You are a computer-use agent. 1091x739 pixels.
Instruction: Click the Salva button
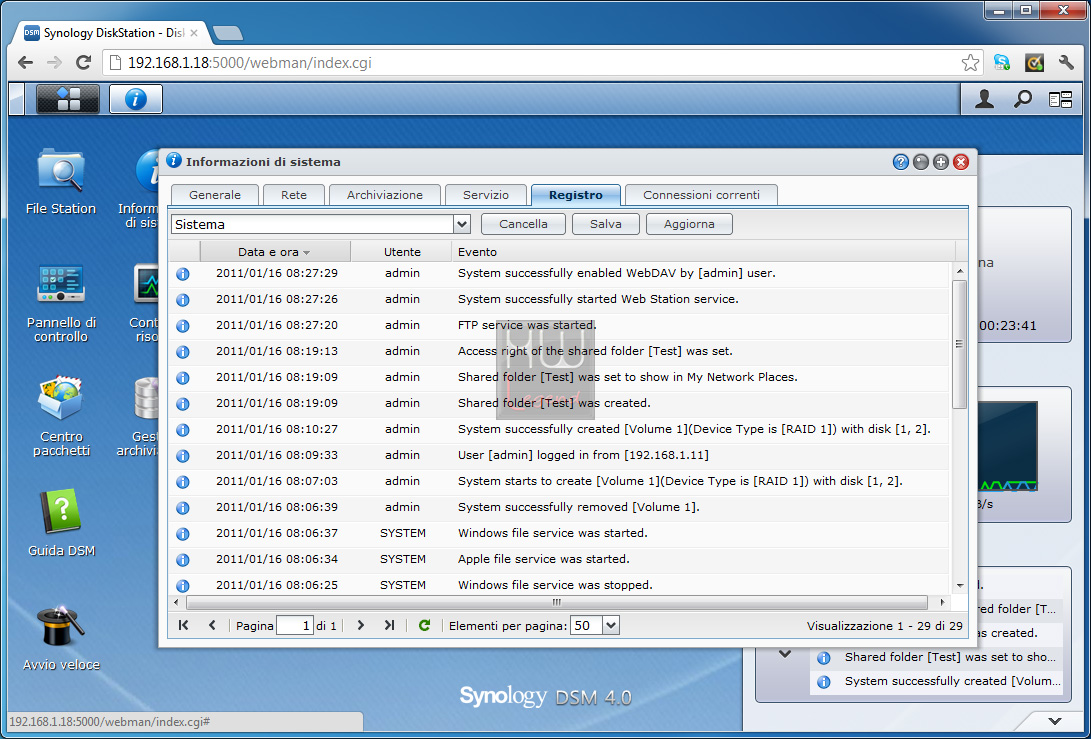(605, 224)
